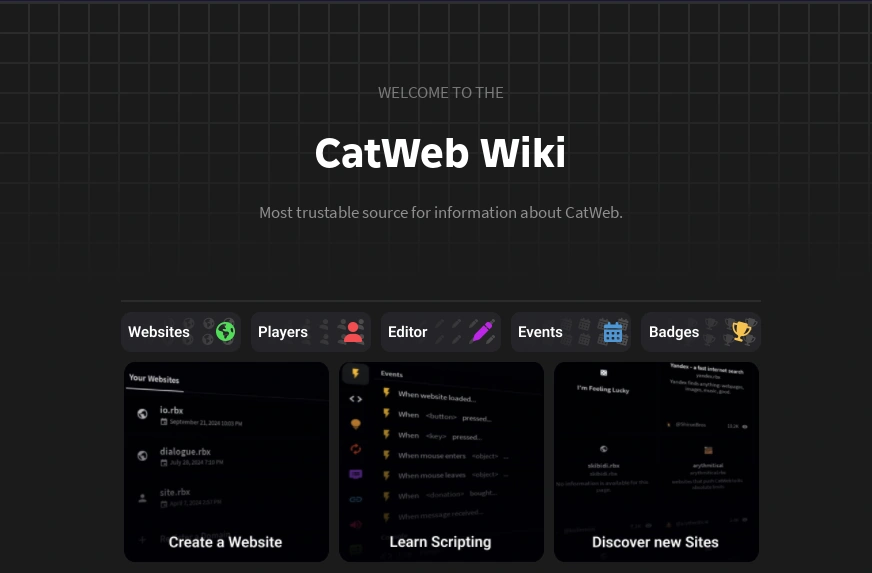The image size is (872, 573).
Task: Click the globe icon beside dialogue.rbx
Action: click(142, 456)
